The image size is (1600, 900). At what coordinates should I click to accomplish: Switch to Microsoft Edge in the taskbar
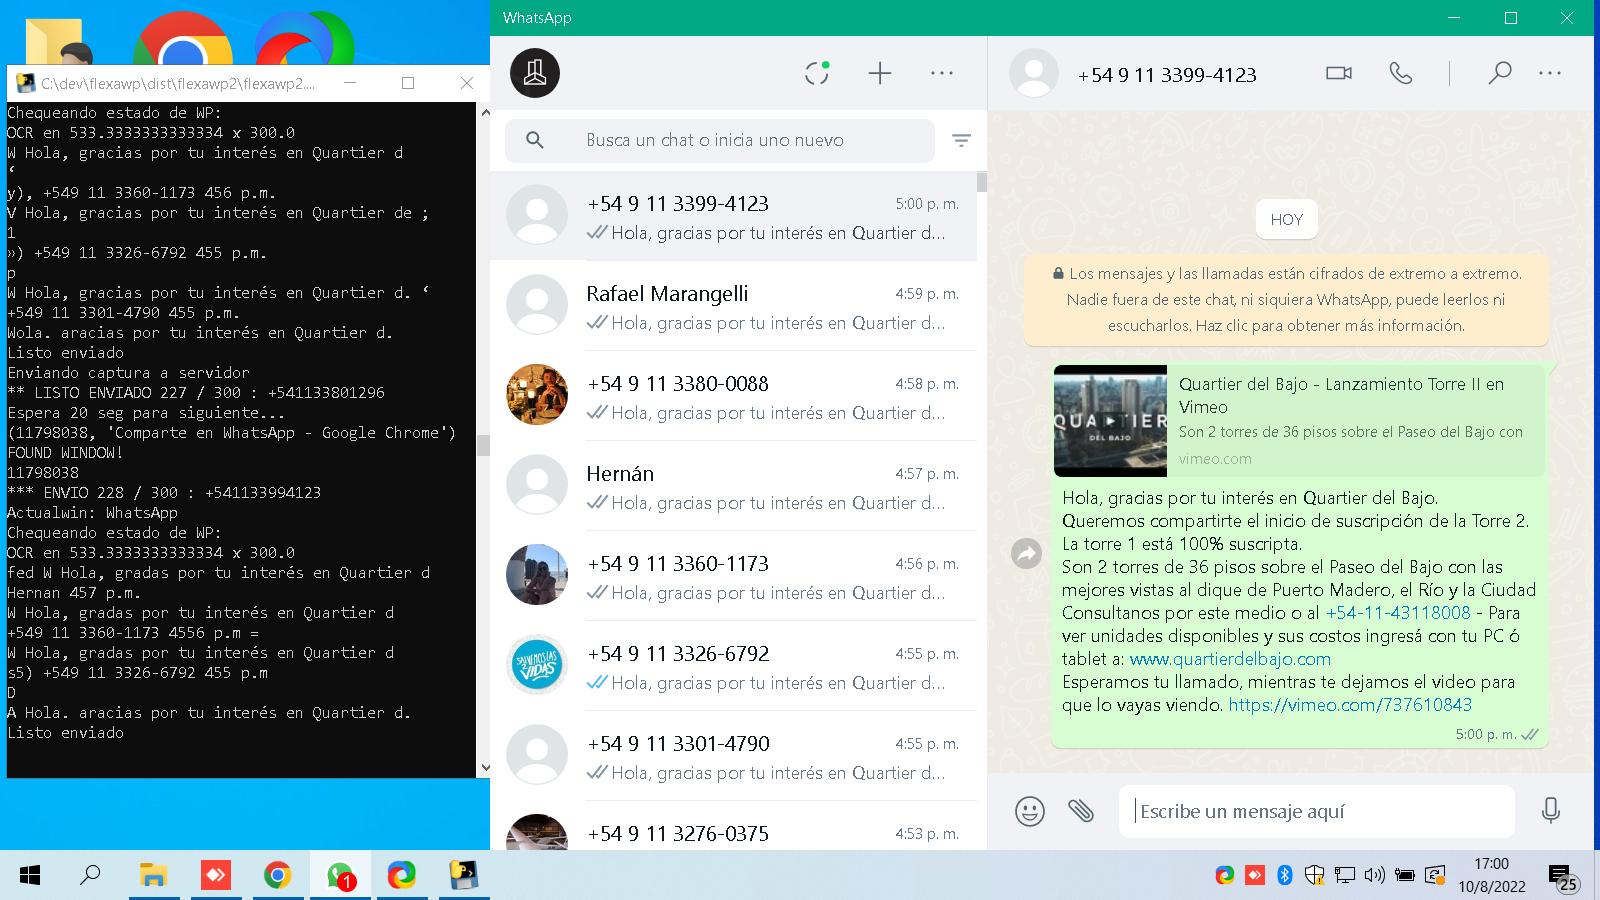coord(402,876)
